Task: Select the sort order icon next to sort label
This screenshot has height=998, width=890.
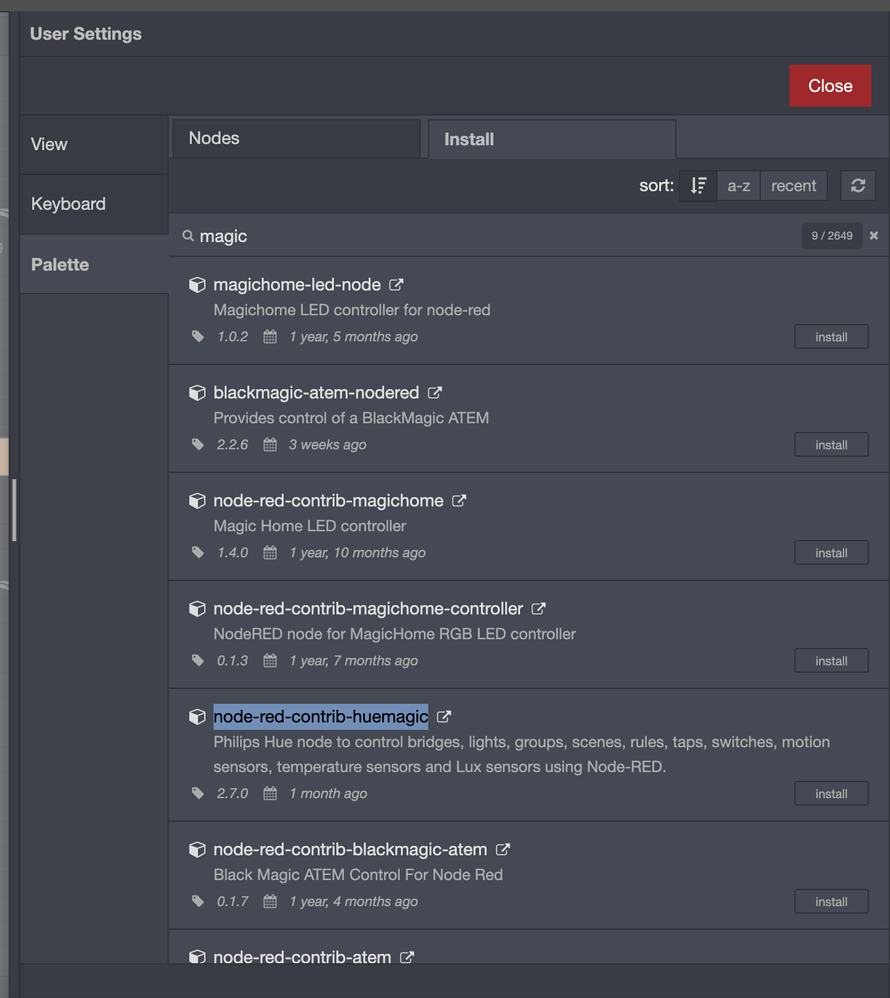Action: pos(697,185)
